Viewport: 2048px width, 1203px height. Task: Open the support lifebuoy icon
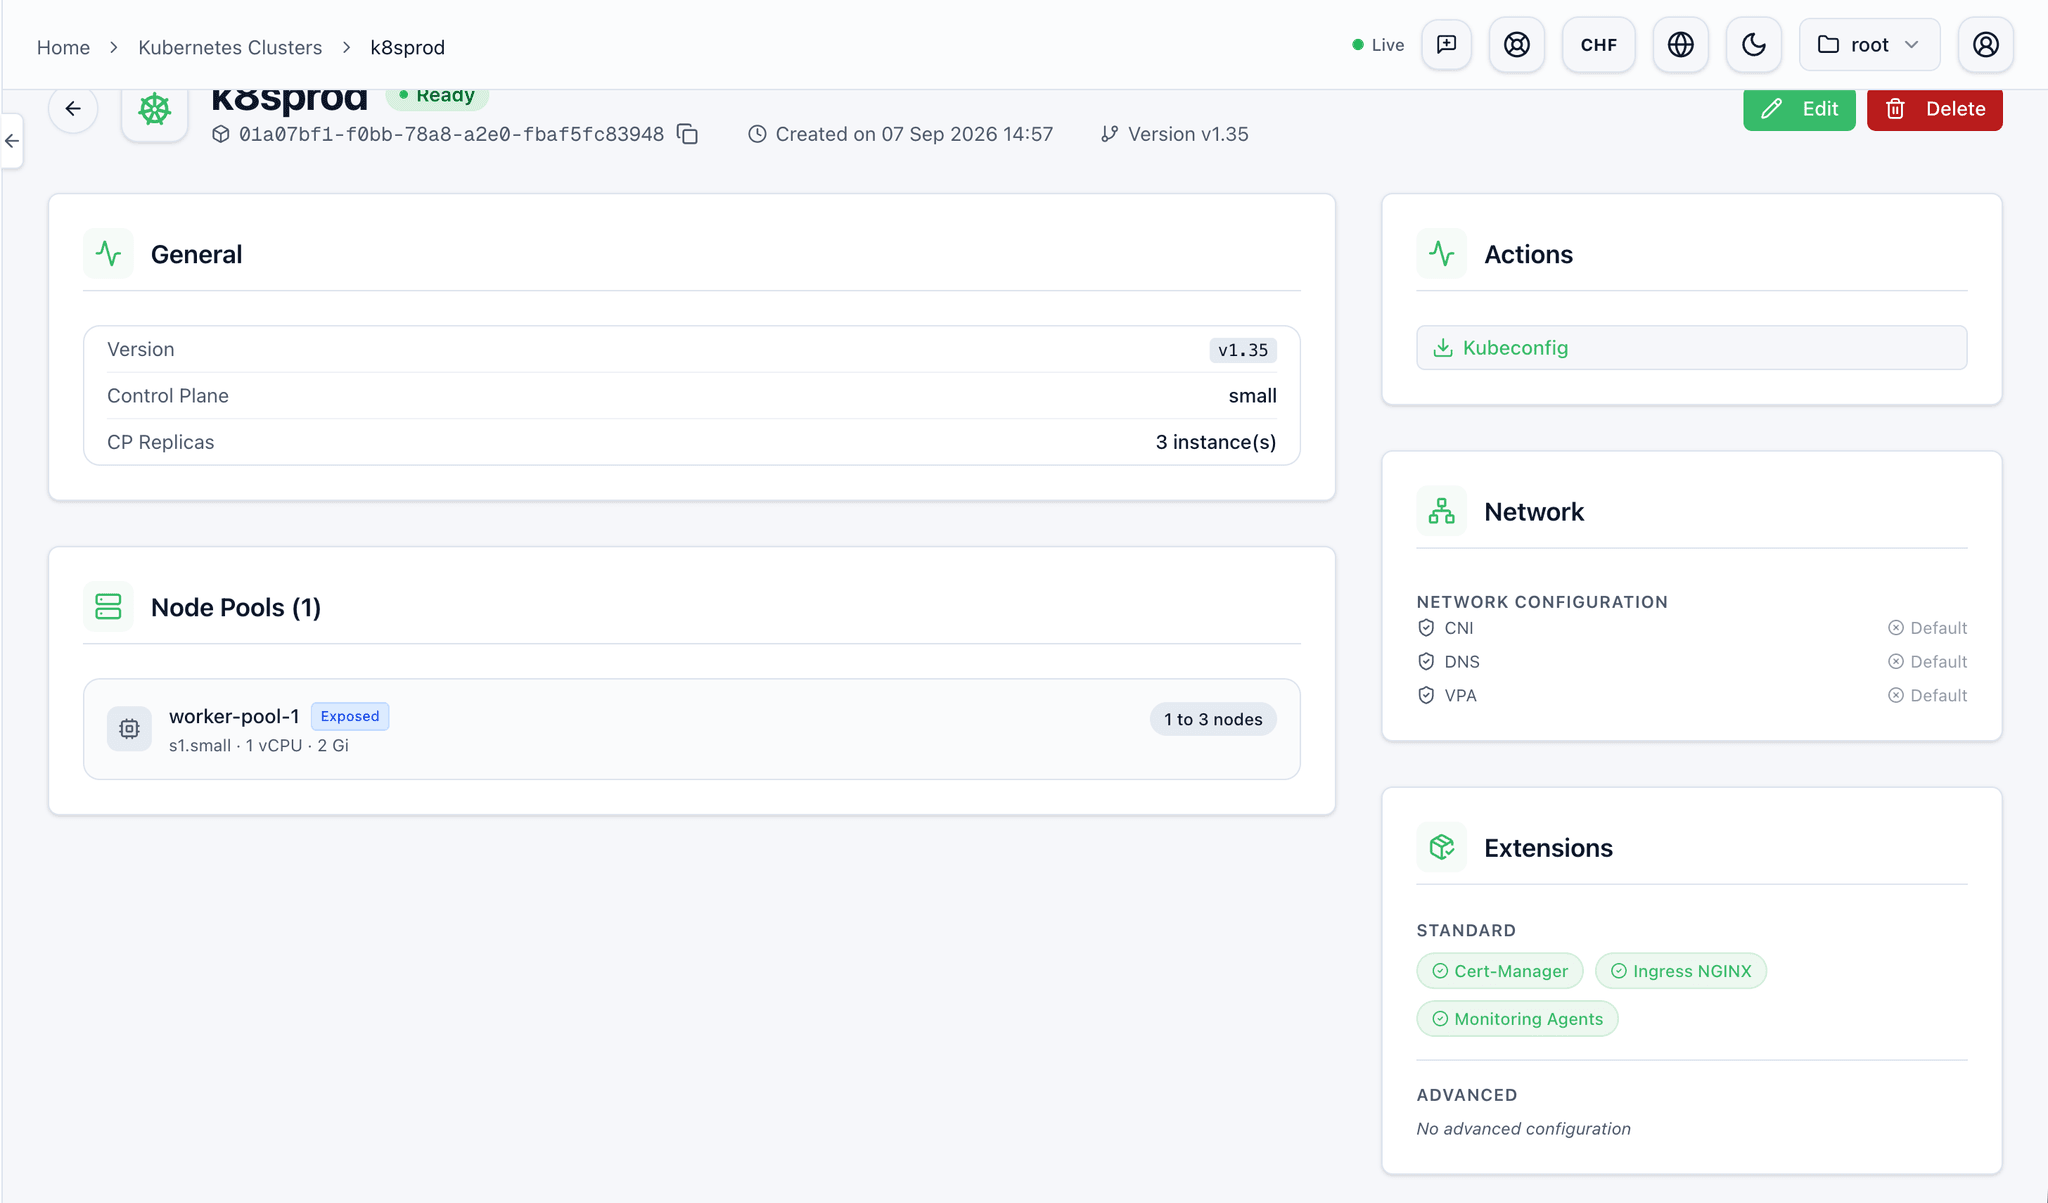coord(1517,45)
